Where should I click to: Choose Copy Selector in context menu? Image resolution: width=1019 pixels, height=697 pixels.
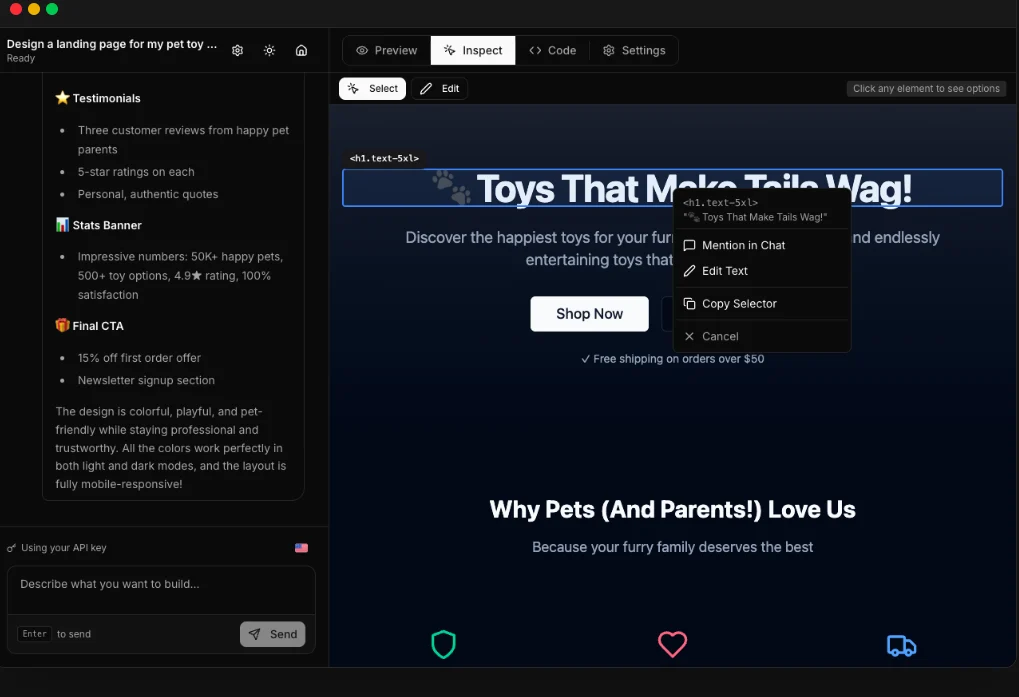(762, 303)
